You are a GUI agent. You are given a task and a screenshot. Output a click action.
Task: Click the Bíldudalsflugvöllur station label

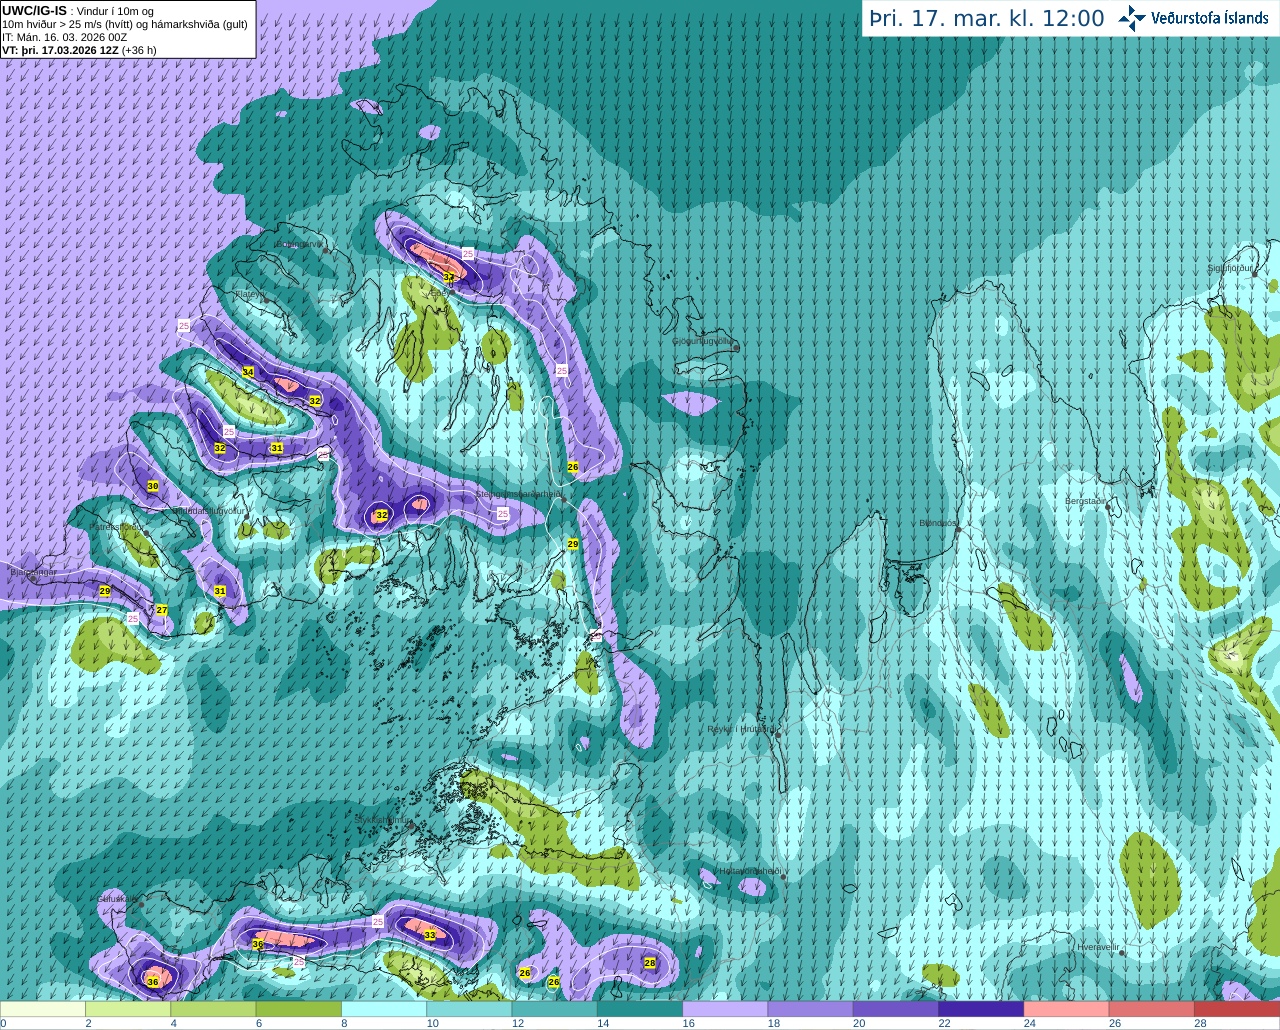click(x=208, y=510)
